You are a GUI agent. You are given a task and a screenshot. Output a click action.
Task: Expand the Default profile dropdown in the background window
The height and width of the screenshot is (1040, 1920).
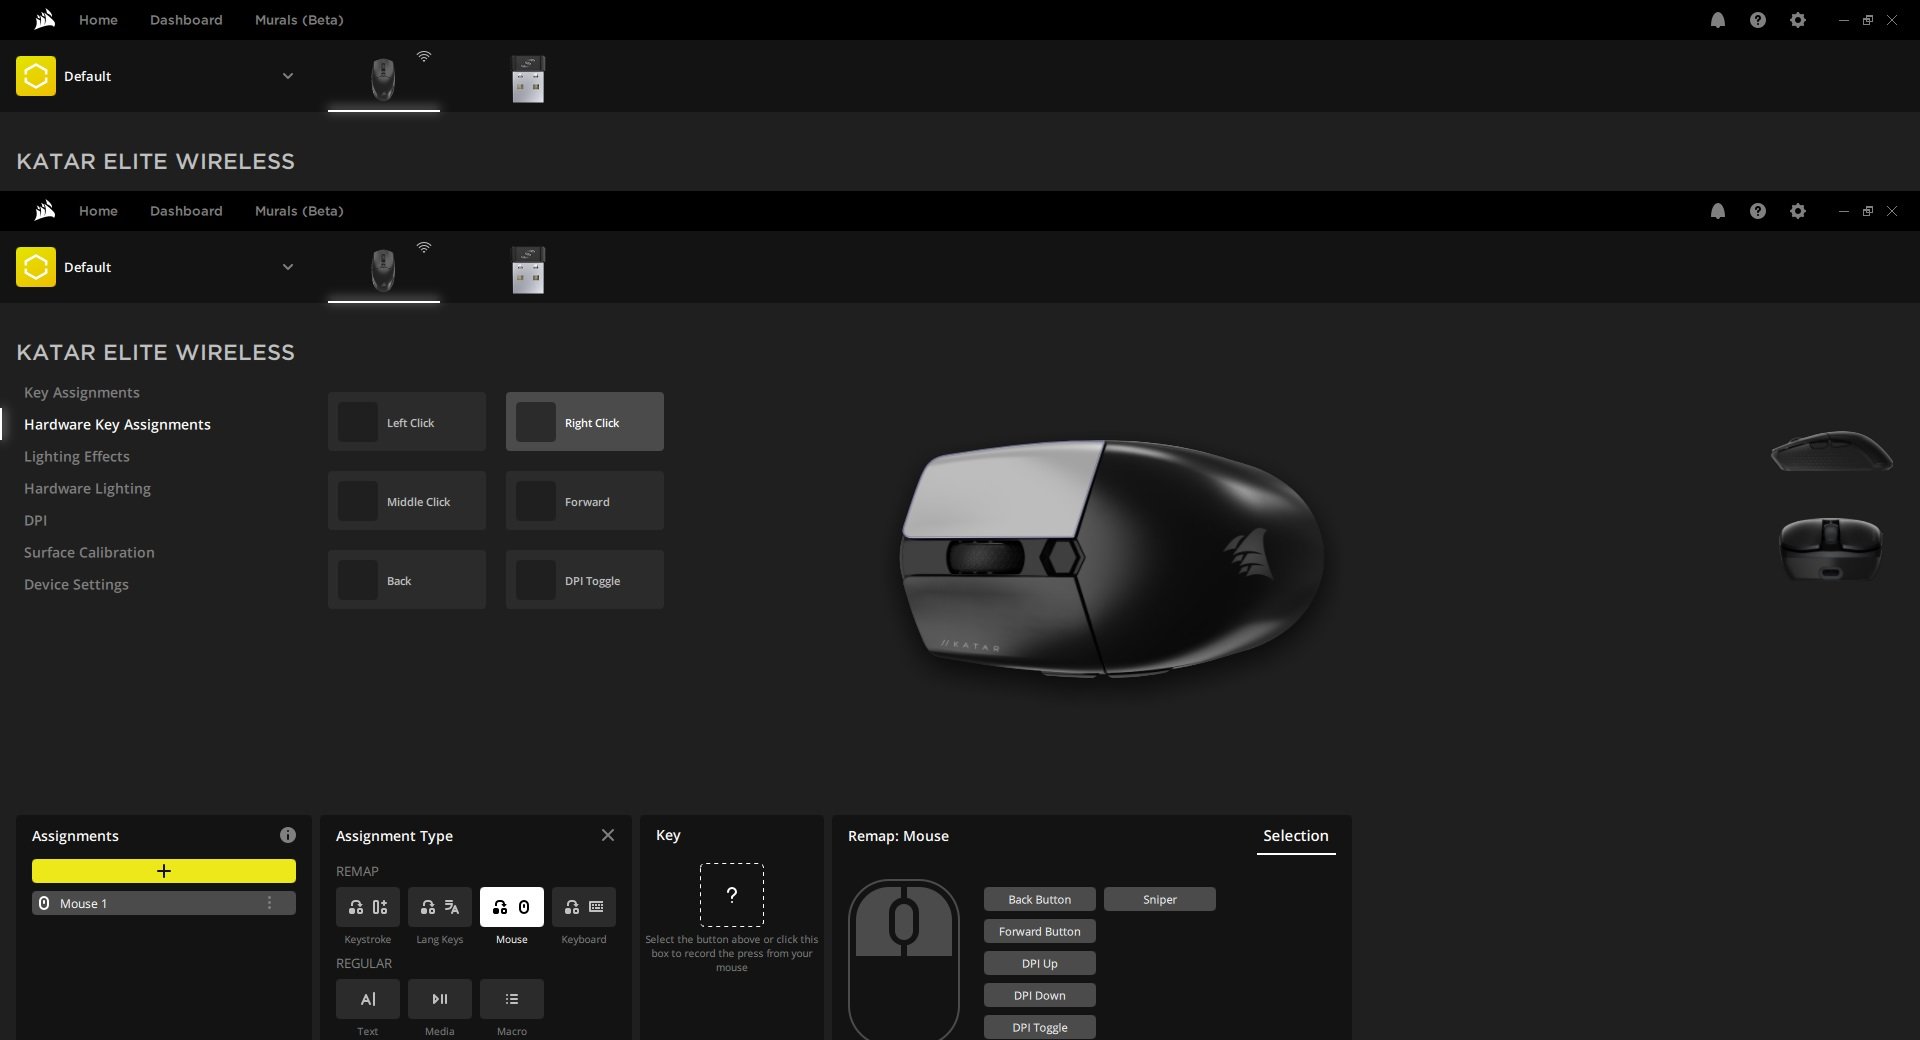point(288,76)
